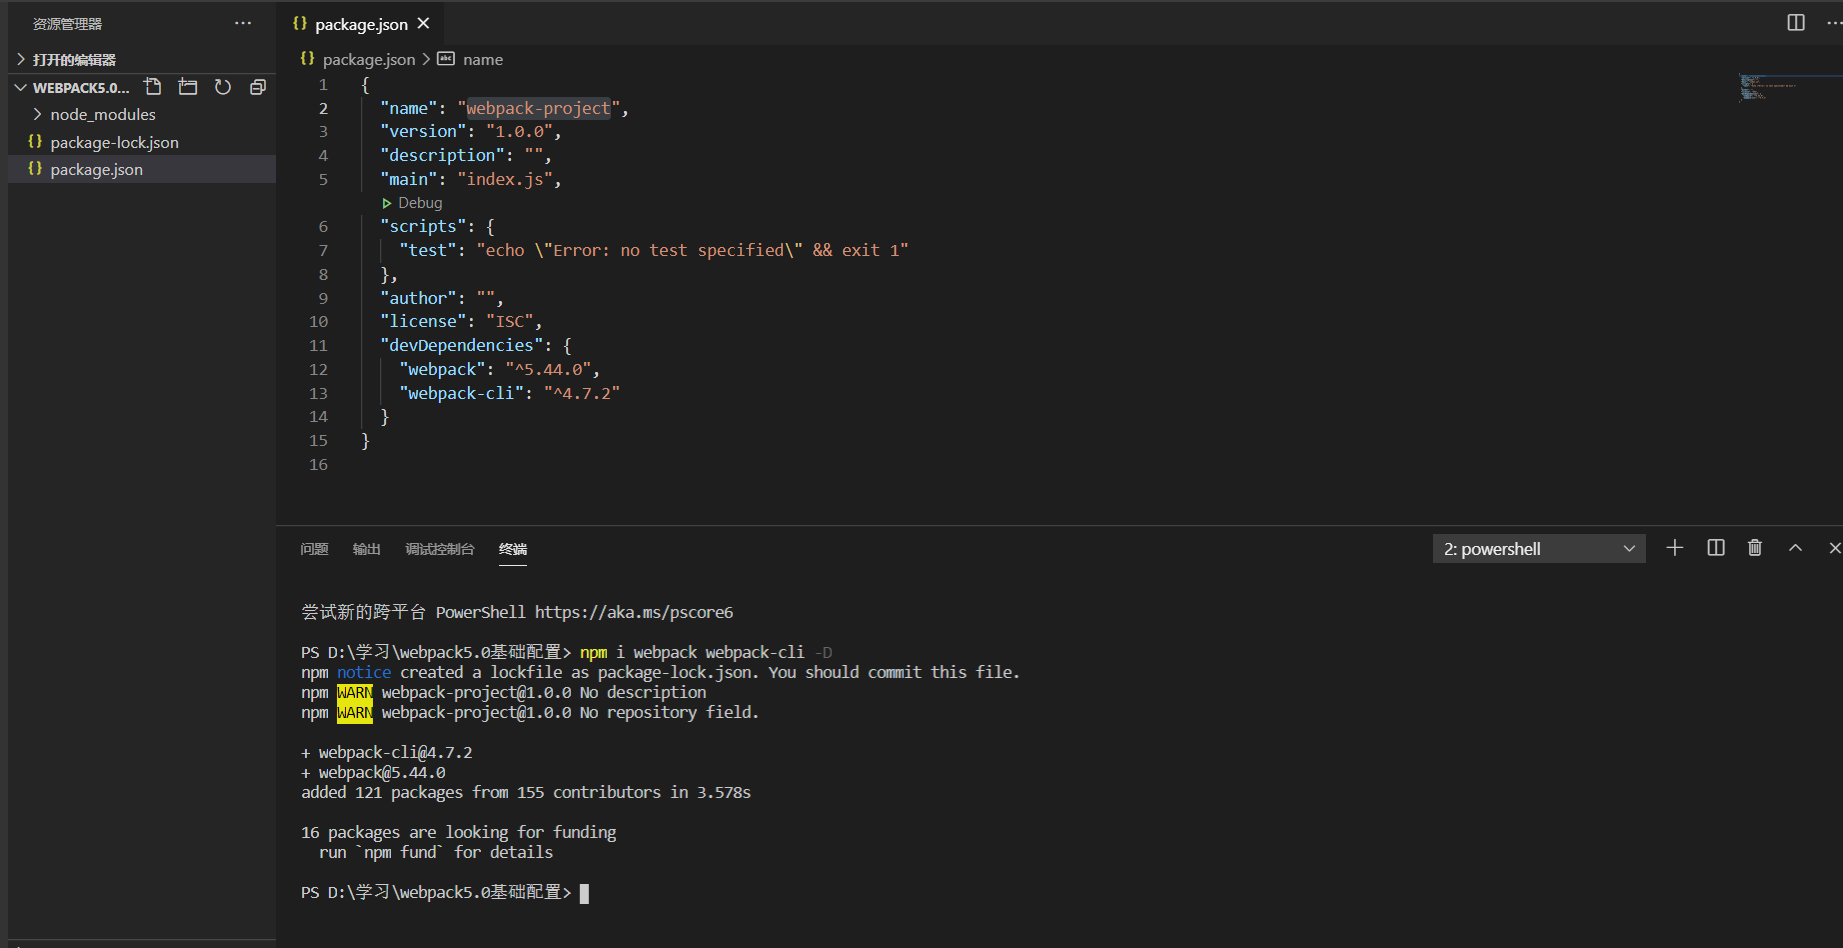This screenshot has height=948, width=1843.
Task: Click 'No repository field' warning line
Action: pyautogui.click(x=530, y=712)
